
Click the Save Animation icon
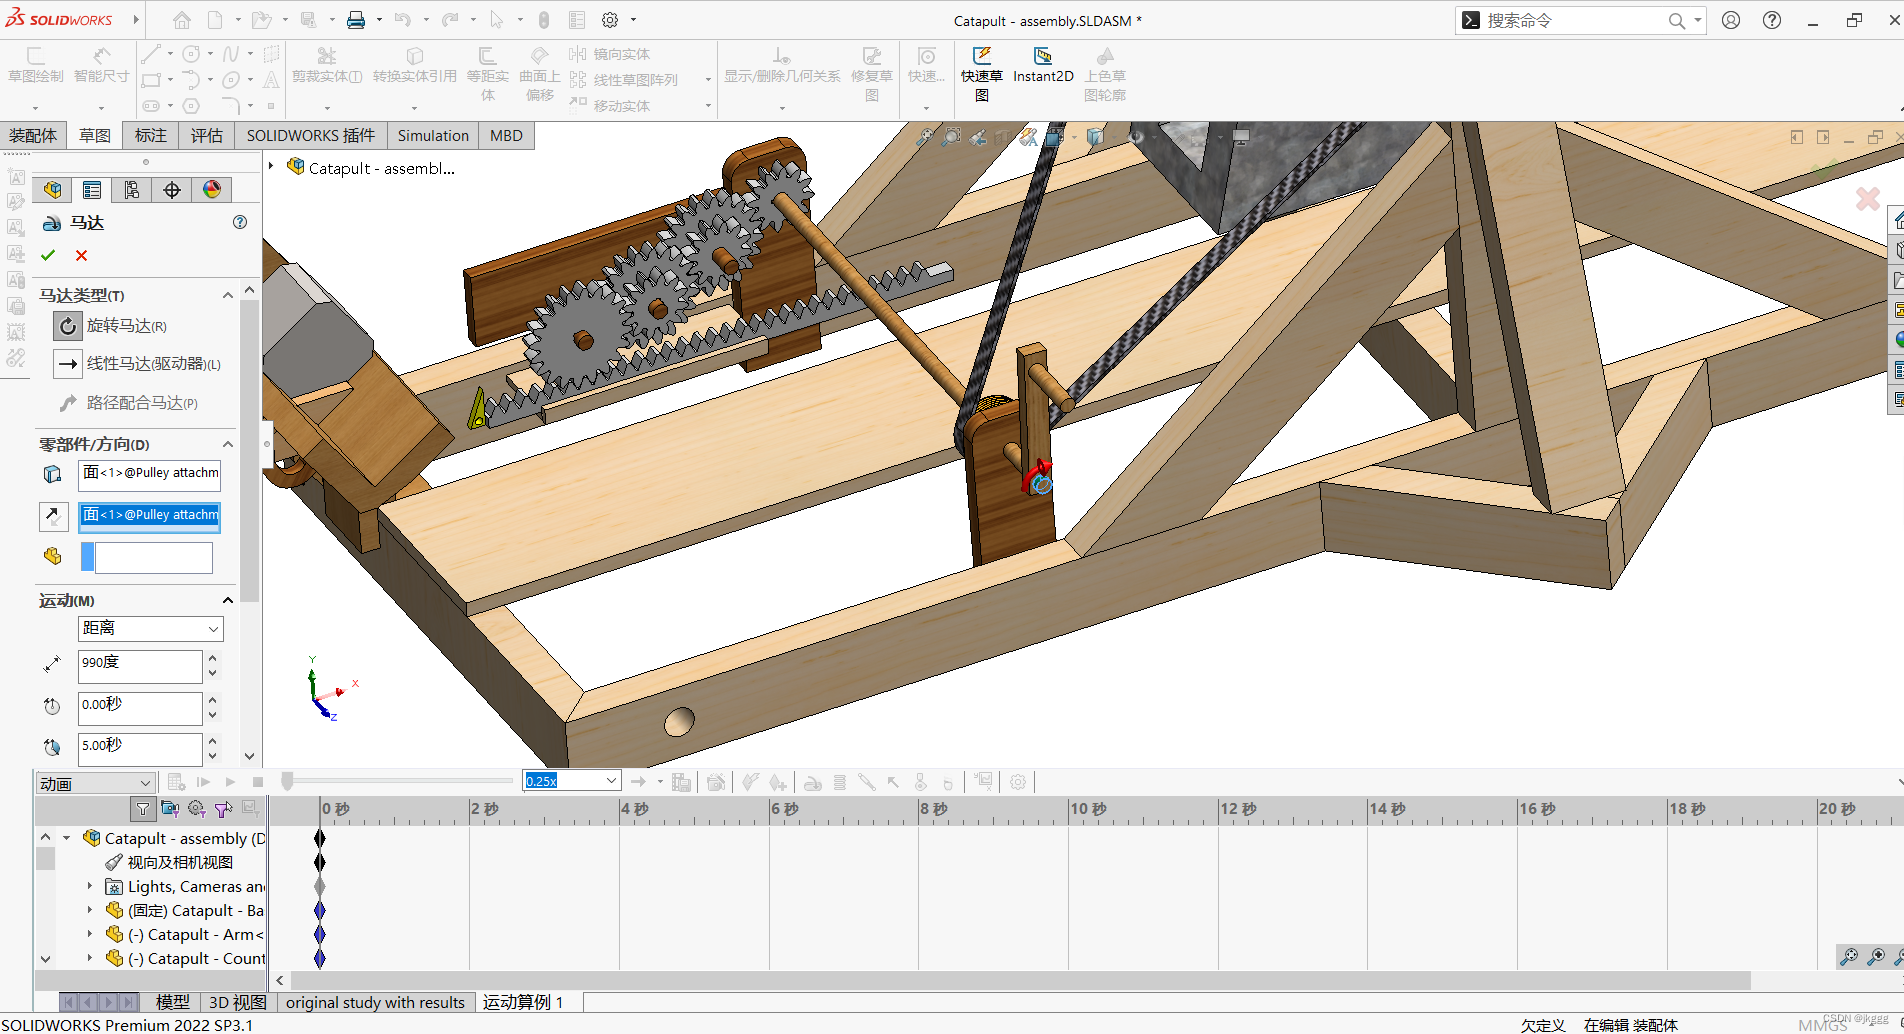point(681,782)
